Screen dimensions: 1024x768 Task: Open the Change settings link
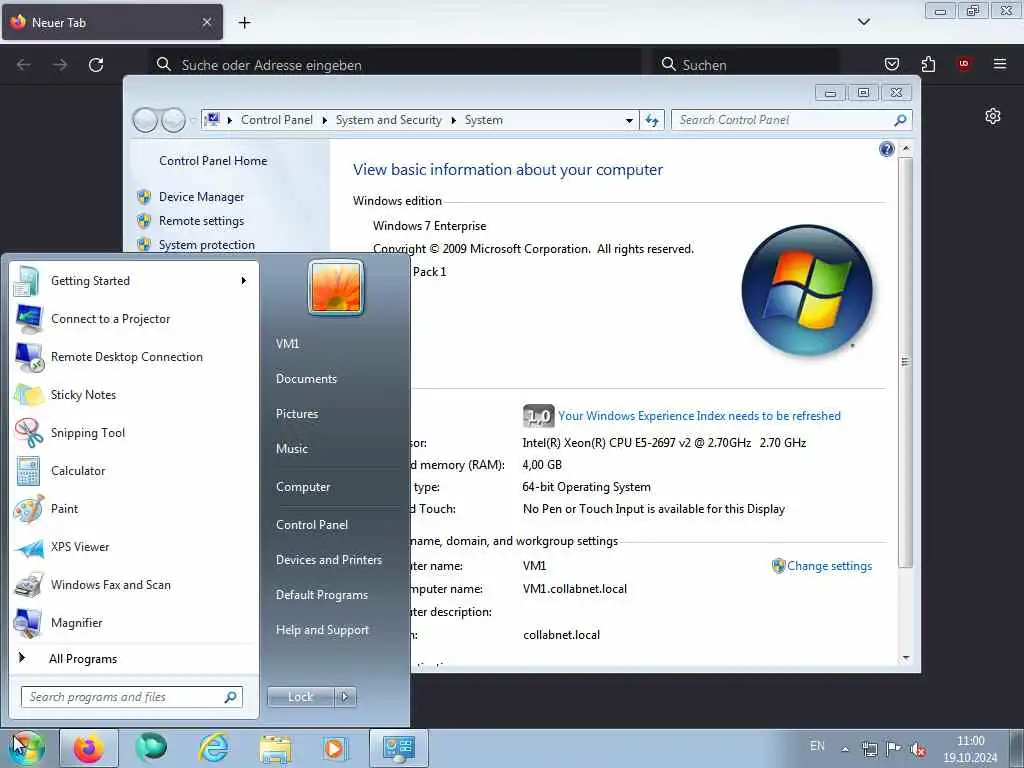[829, 566]
